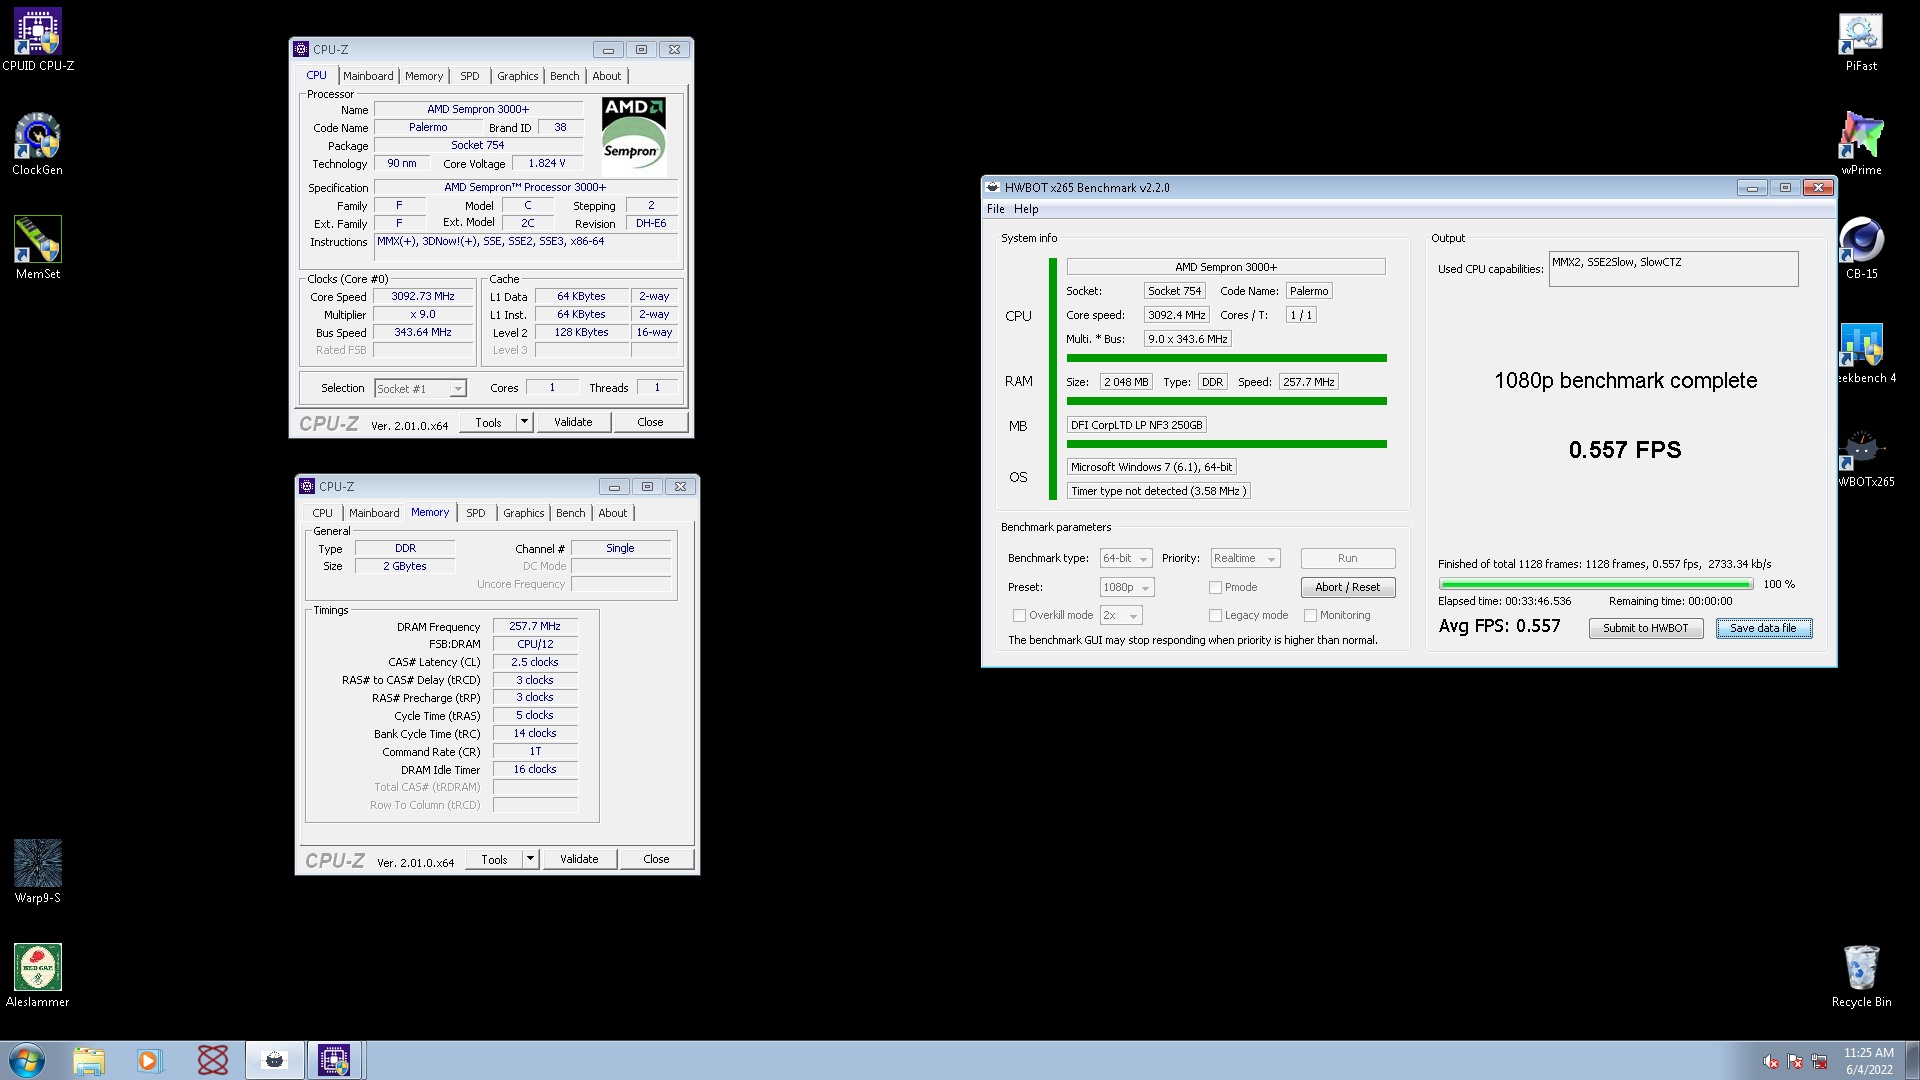The height and width of the screenshot is (1080, 1920).
Task: Open the Benchmark type 64-bit dropdown
Action: tap(1126, 558)
